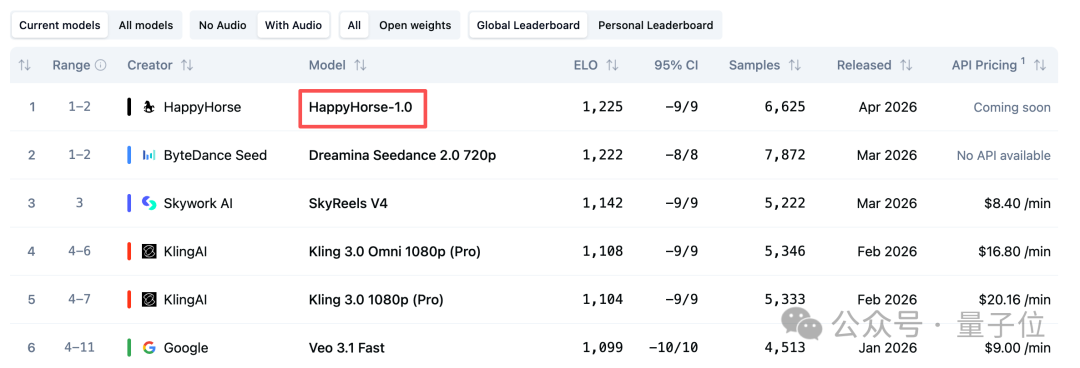Image resolution: width=1080 pixels, height=368 pixels.
Task: Sort by the Creator column arrows
Action: (x=187, y=65)
